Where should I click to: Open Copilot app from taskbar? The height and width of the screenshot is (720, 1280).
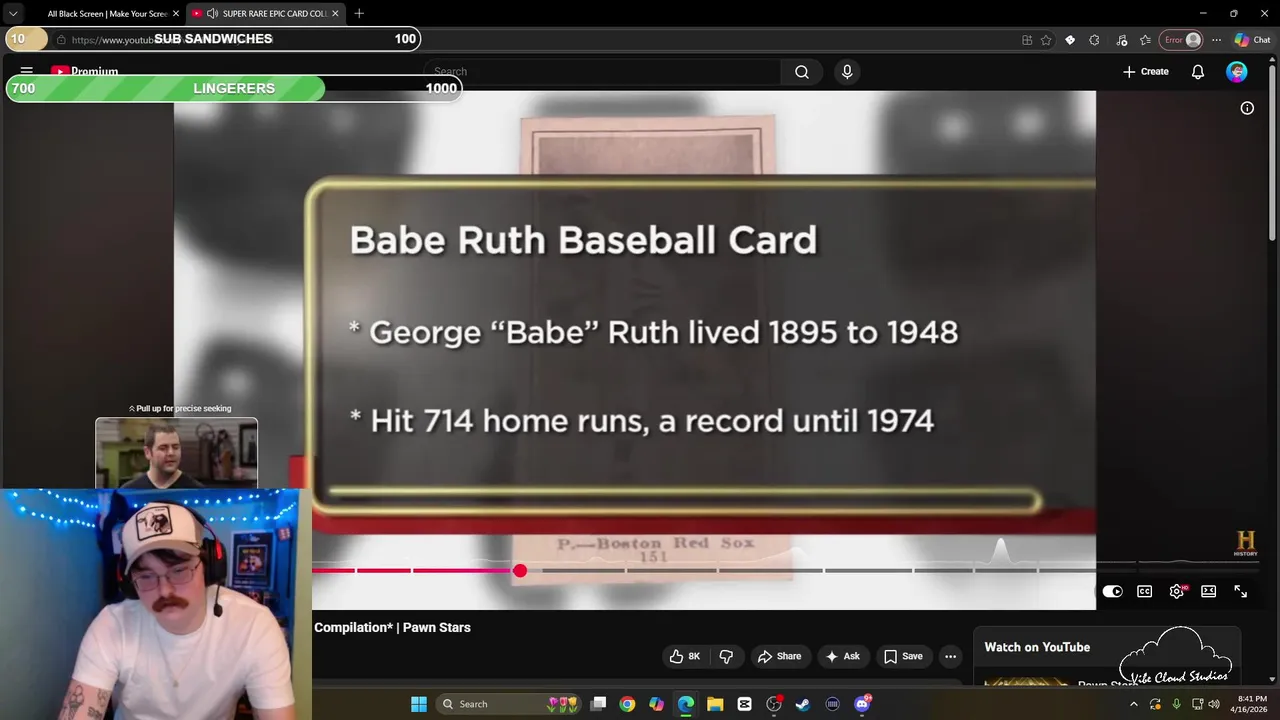click(x=656, y=704)
